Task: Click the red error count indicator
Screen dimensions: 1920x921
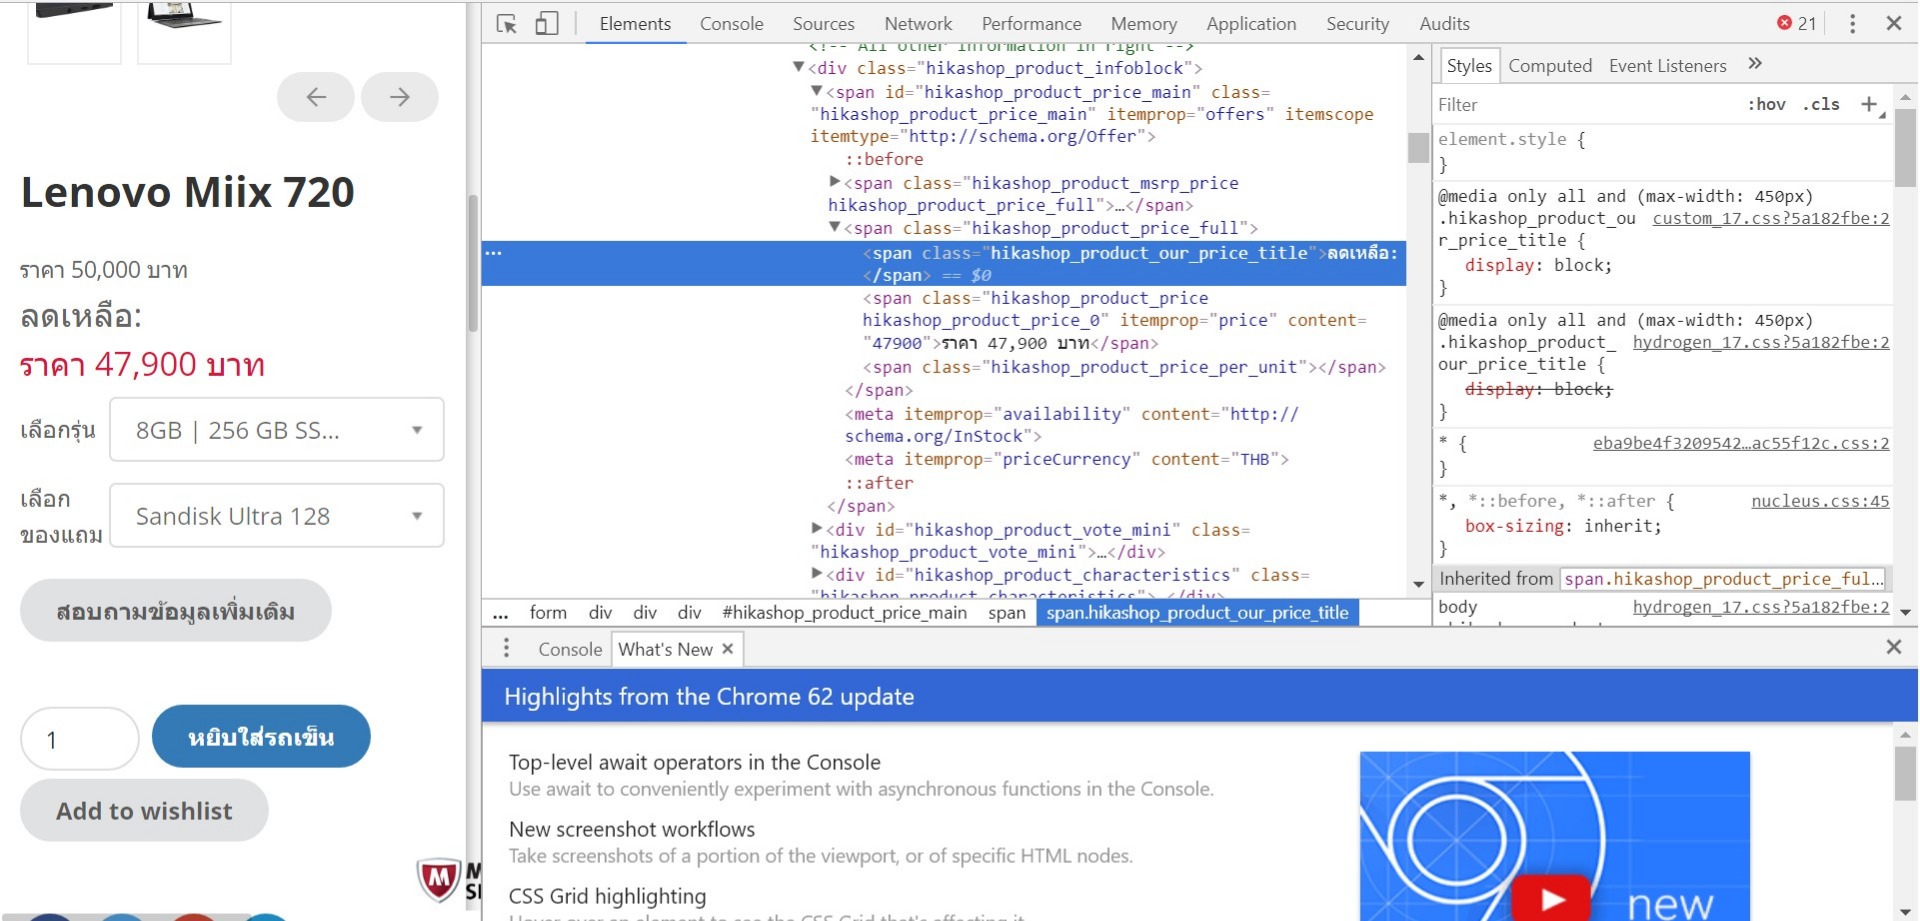Action: 1796,23
